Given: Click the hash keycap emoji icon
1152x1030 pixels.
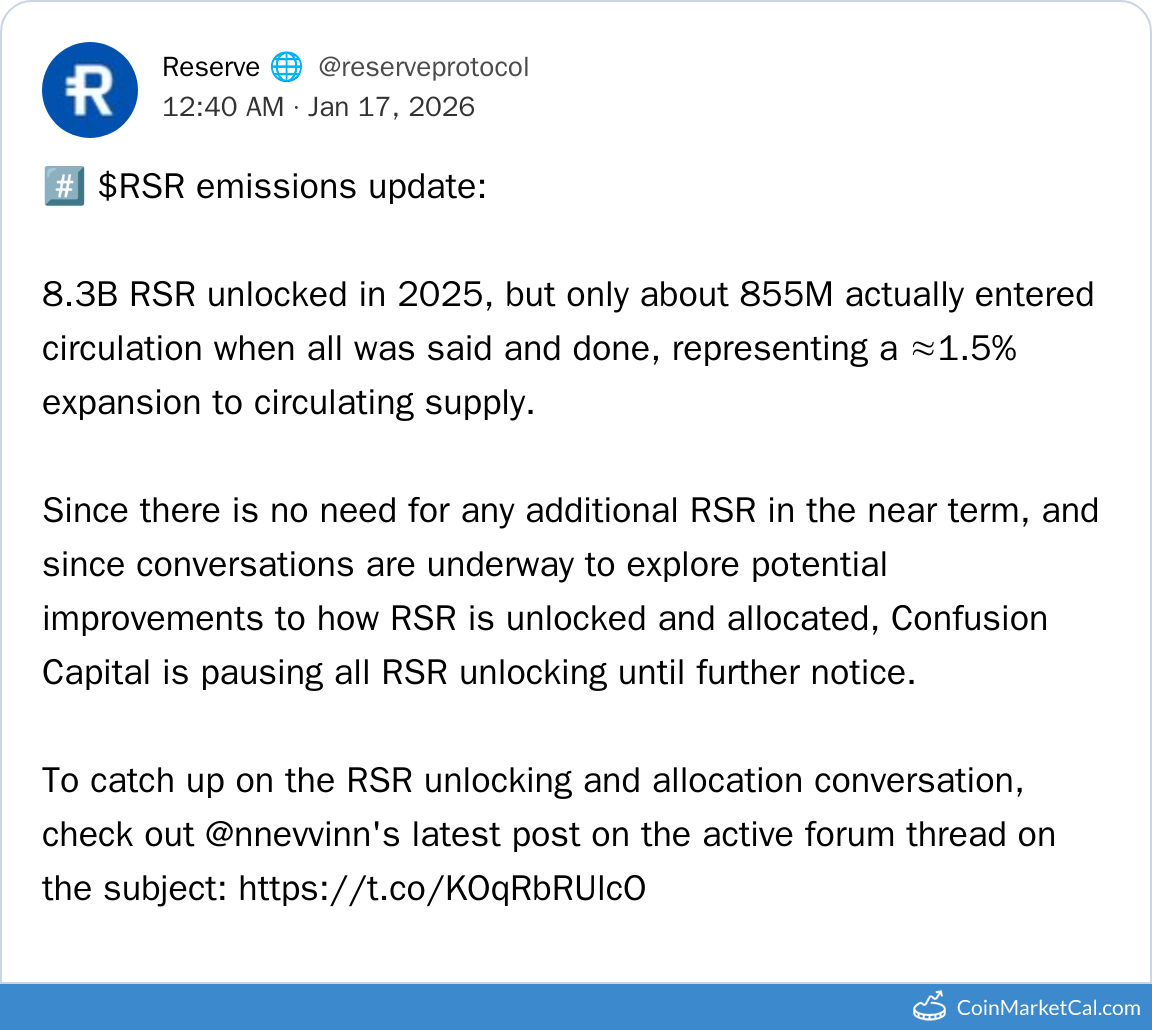Looking at the screenshot, I should 64,187.
